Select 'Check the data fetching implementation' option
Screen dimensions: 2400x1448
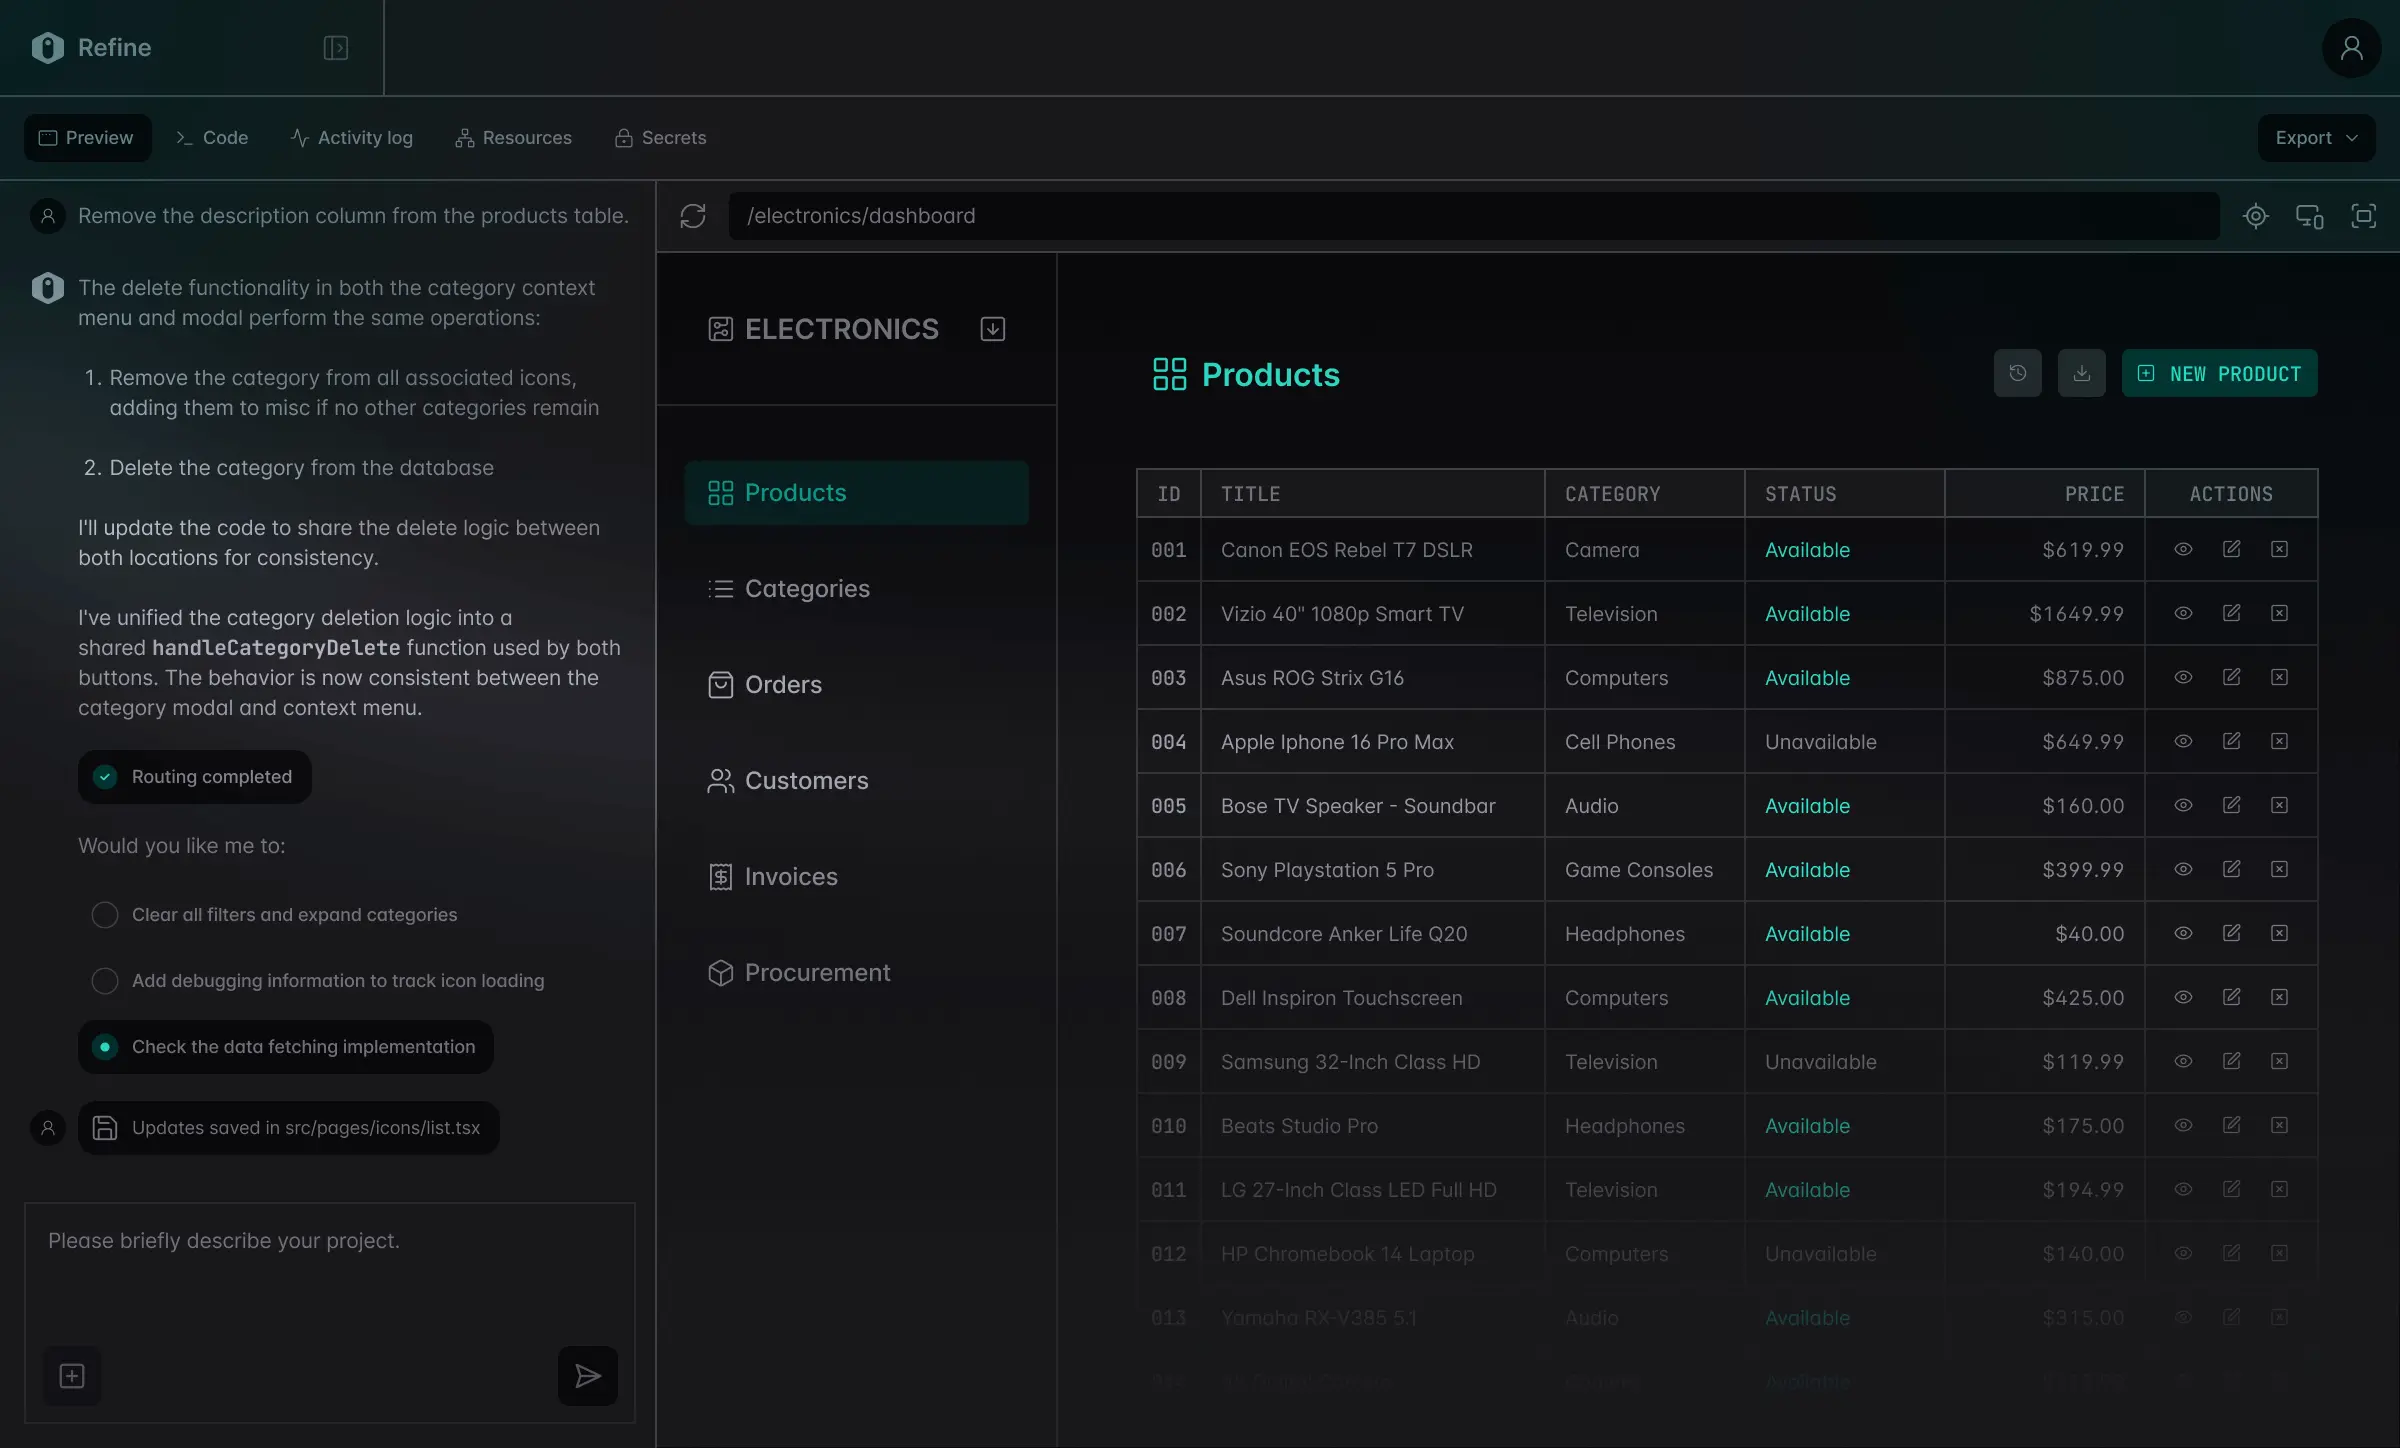105,1047
